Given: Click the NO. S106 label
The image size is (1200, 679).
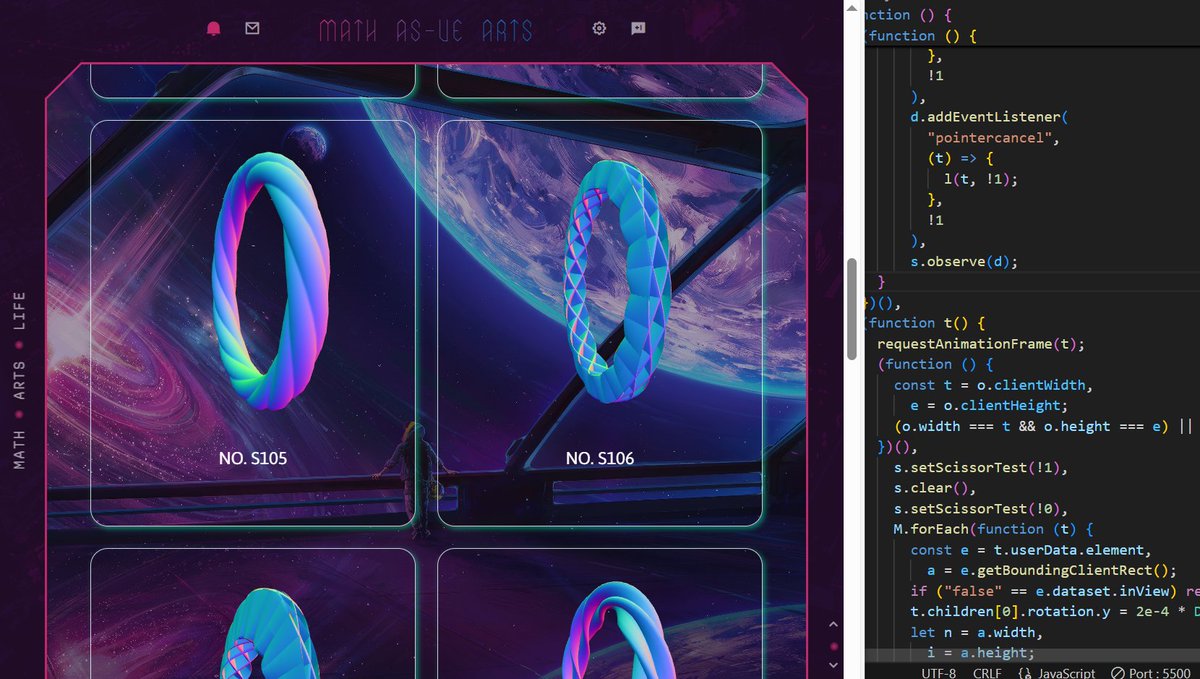Looking at the screenshot, I should [600, 458].
